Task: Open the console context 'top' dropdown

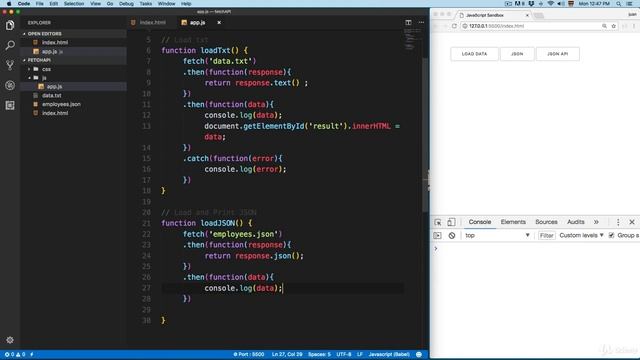Action: (497, 236)
